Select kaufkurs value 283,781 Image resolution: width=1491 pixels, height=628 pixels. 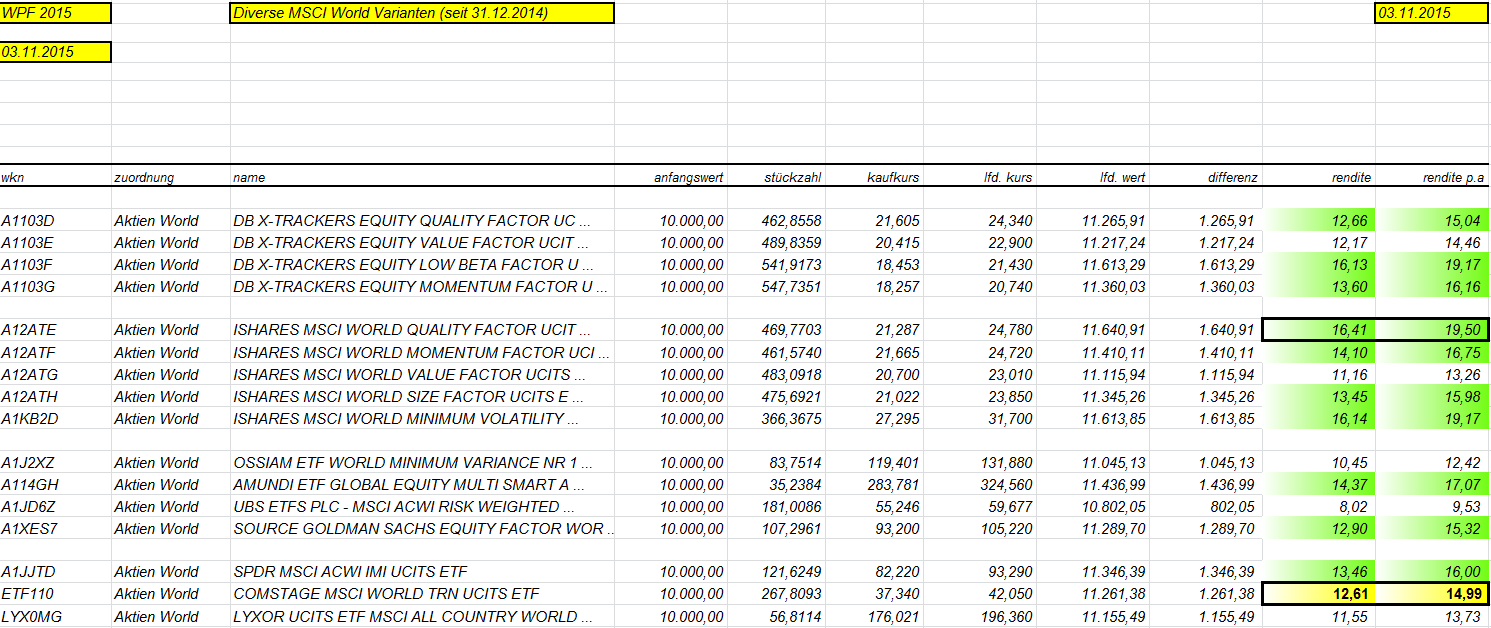[x=873, y=484]
